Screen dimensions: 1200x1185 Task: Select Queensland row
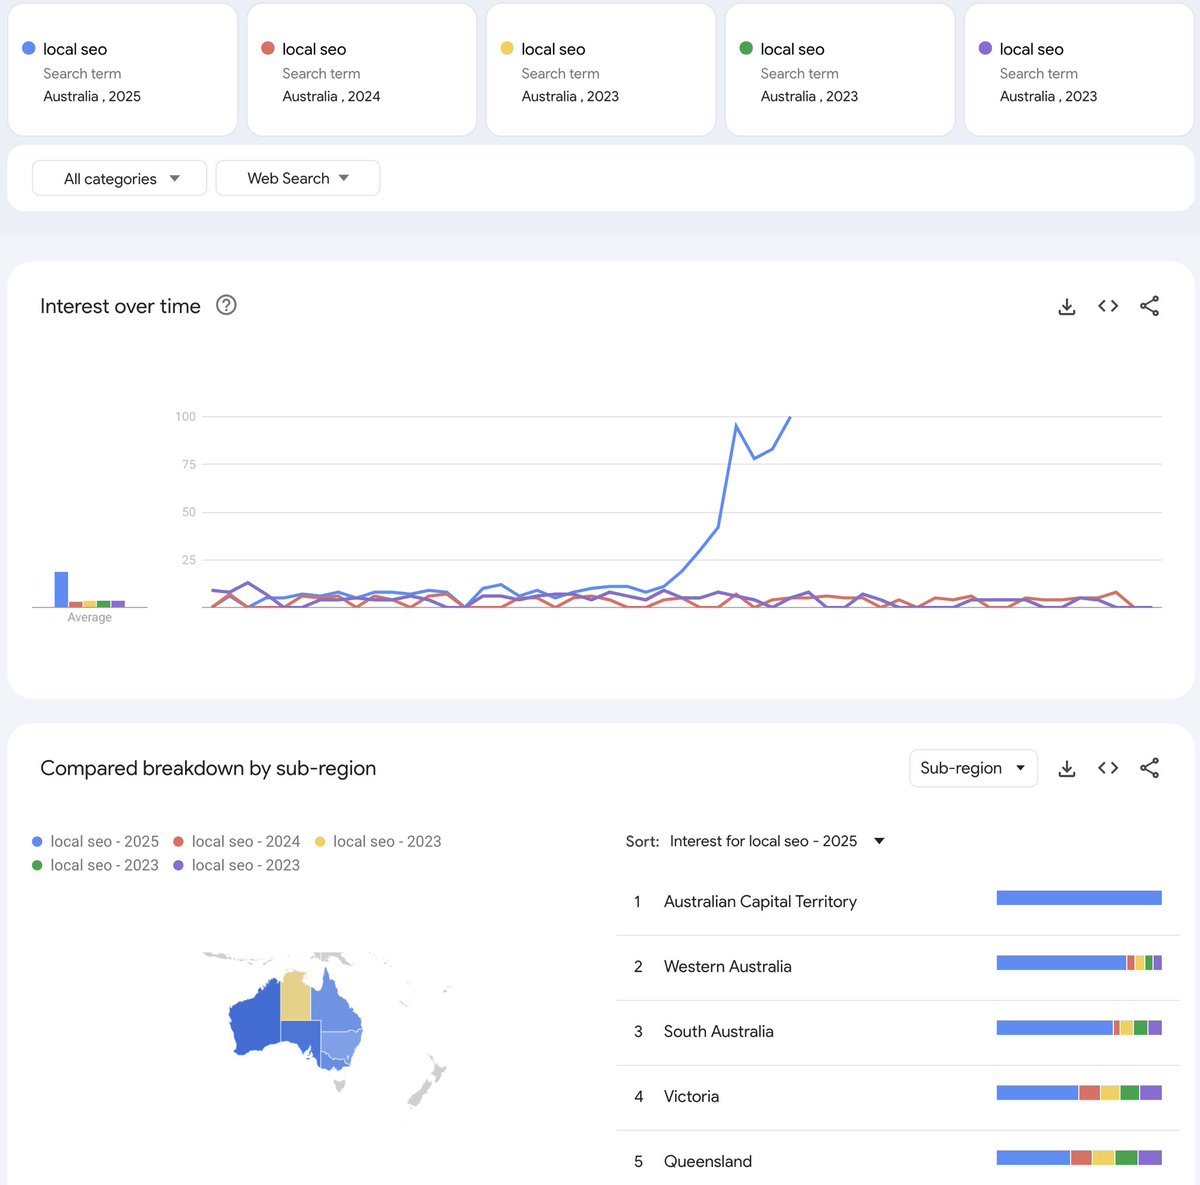click(x=897, y=1160)
